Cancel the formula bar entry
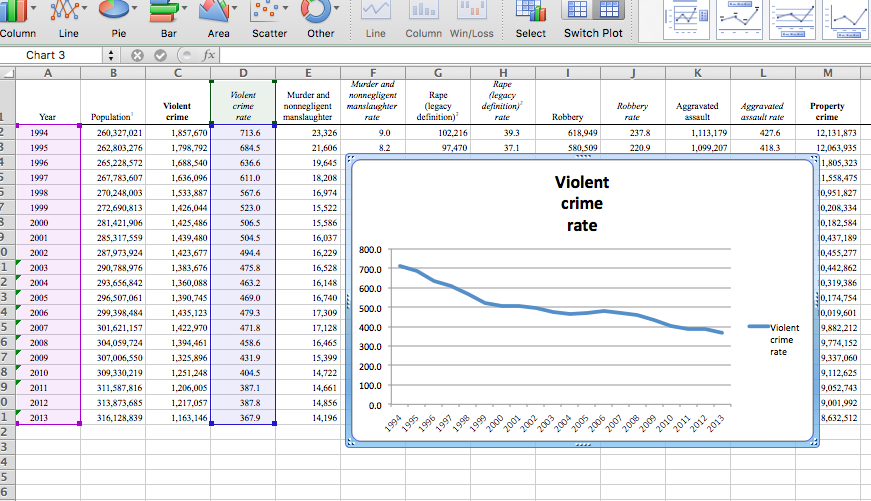 (x=137, y=56)
